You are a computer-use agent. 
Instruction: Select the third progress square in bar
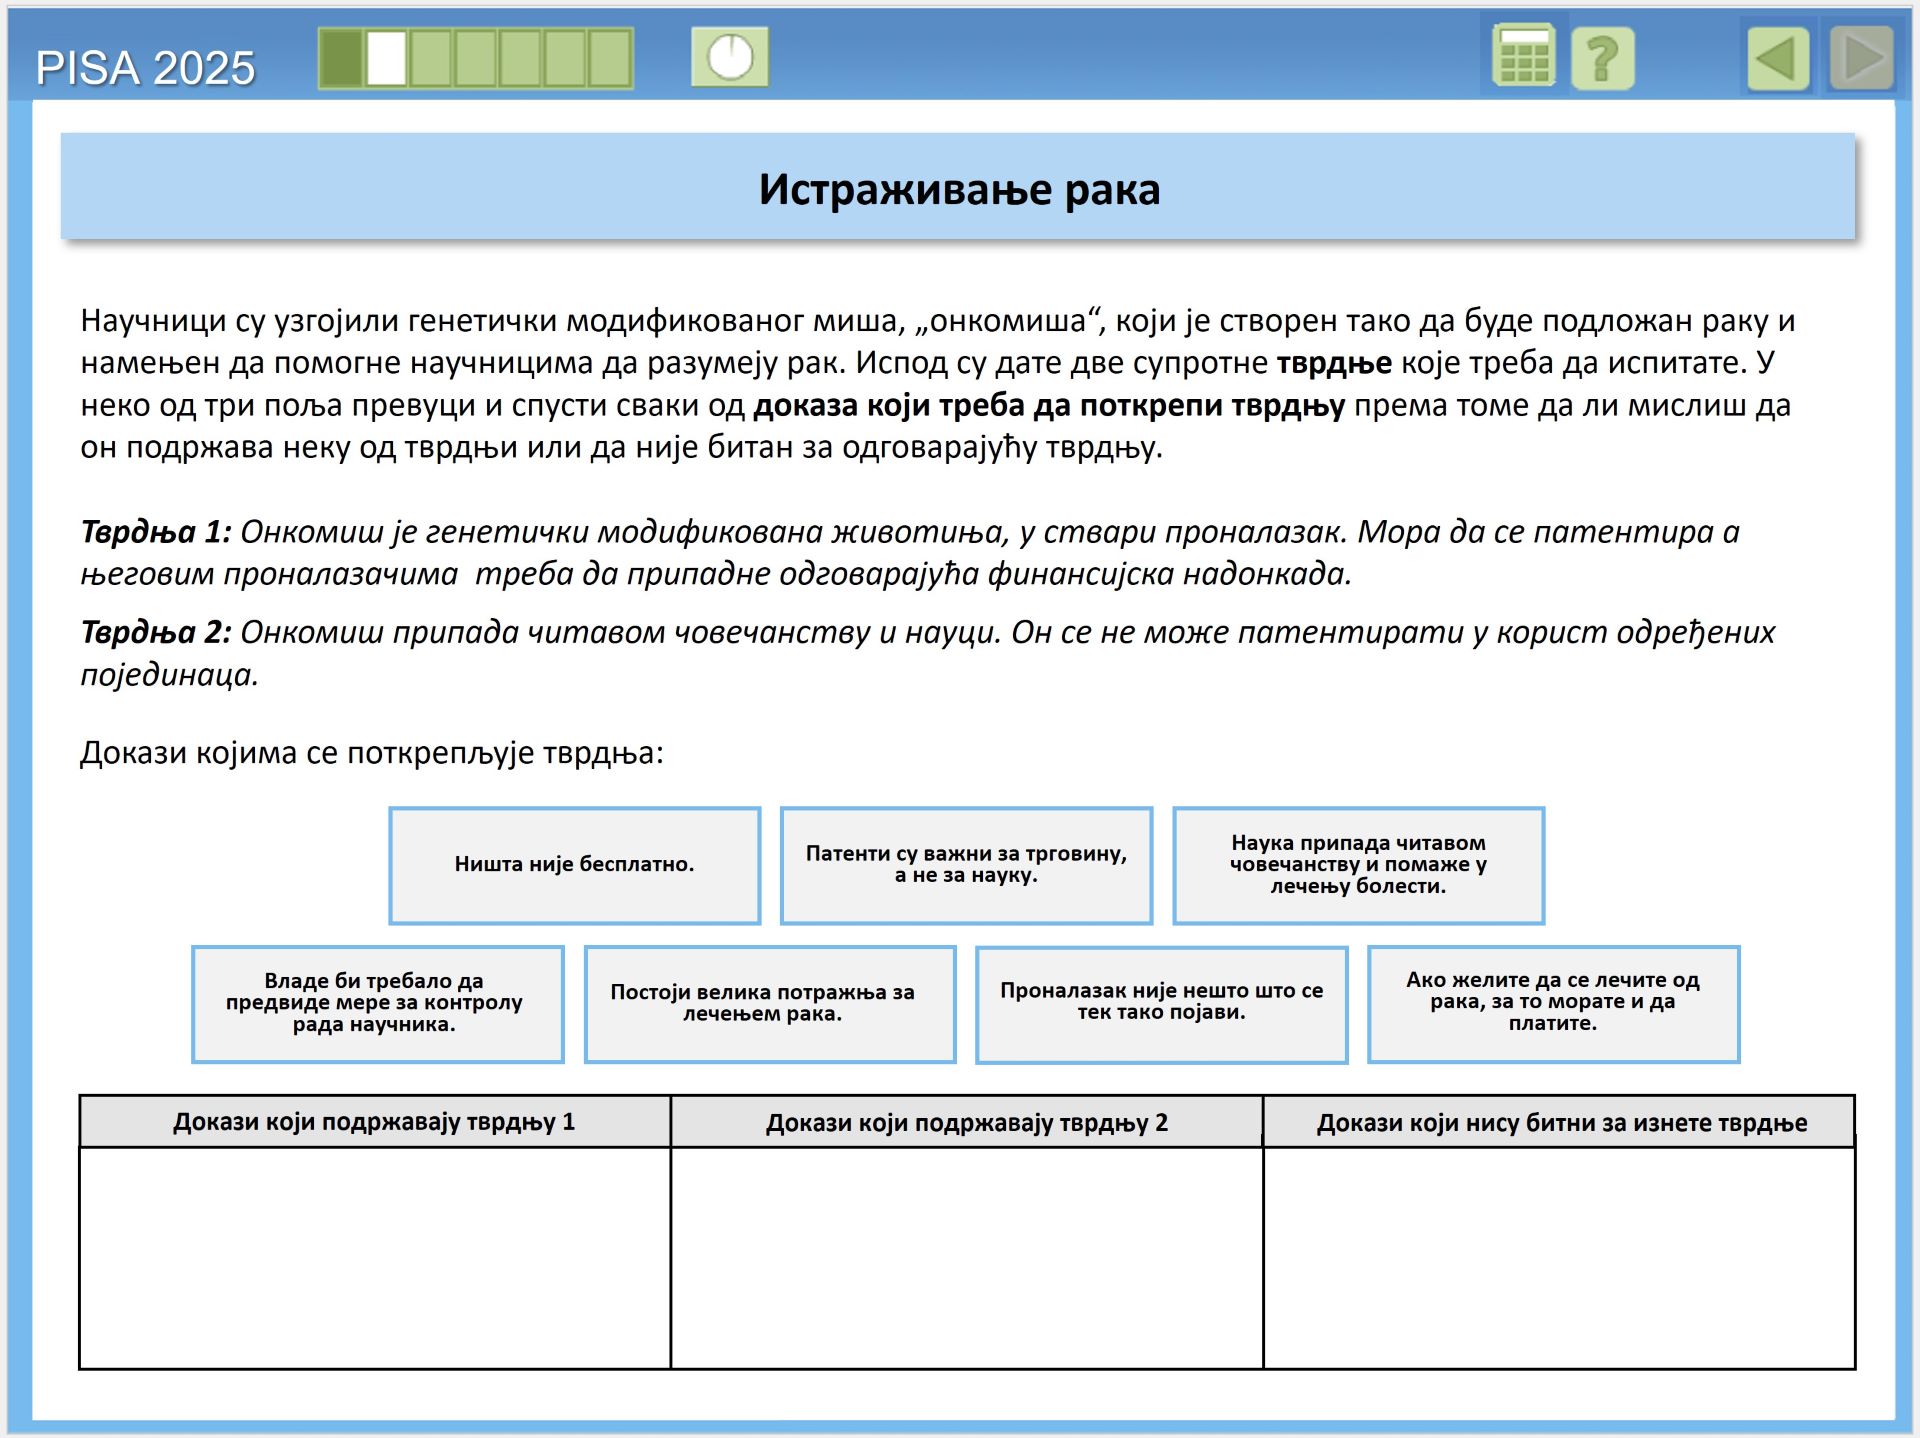(x=431, y=58)
